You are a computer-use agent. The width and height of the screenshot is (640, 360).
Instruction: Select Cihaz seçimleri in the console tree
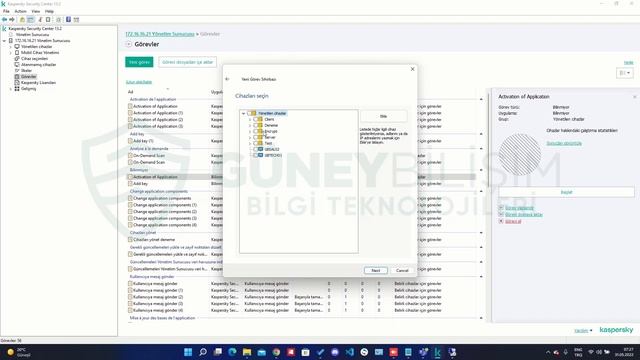(x=34, y=59)
